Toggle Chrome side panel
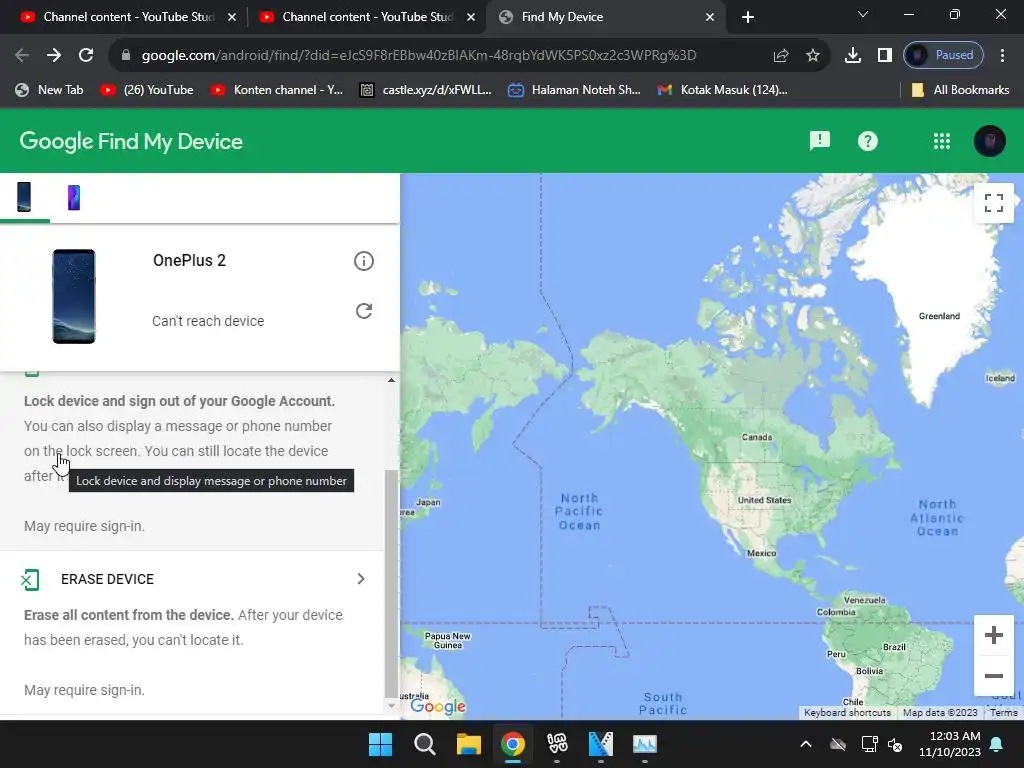Screen dimensions: 1024x768 (x=884, y=56)
